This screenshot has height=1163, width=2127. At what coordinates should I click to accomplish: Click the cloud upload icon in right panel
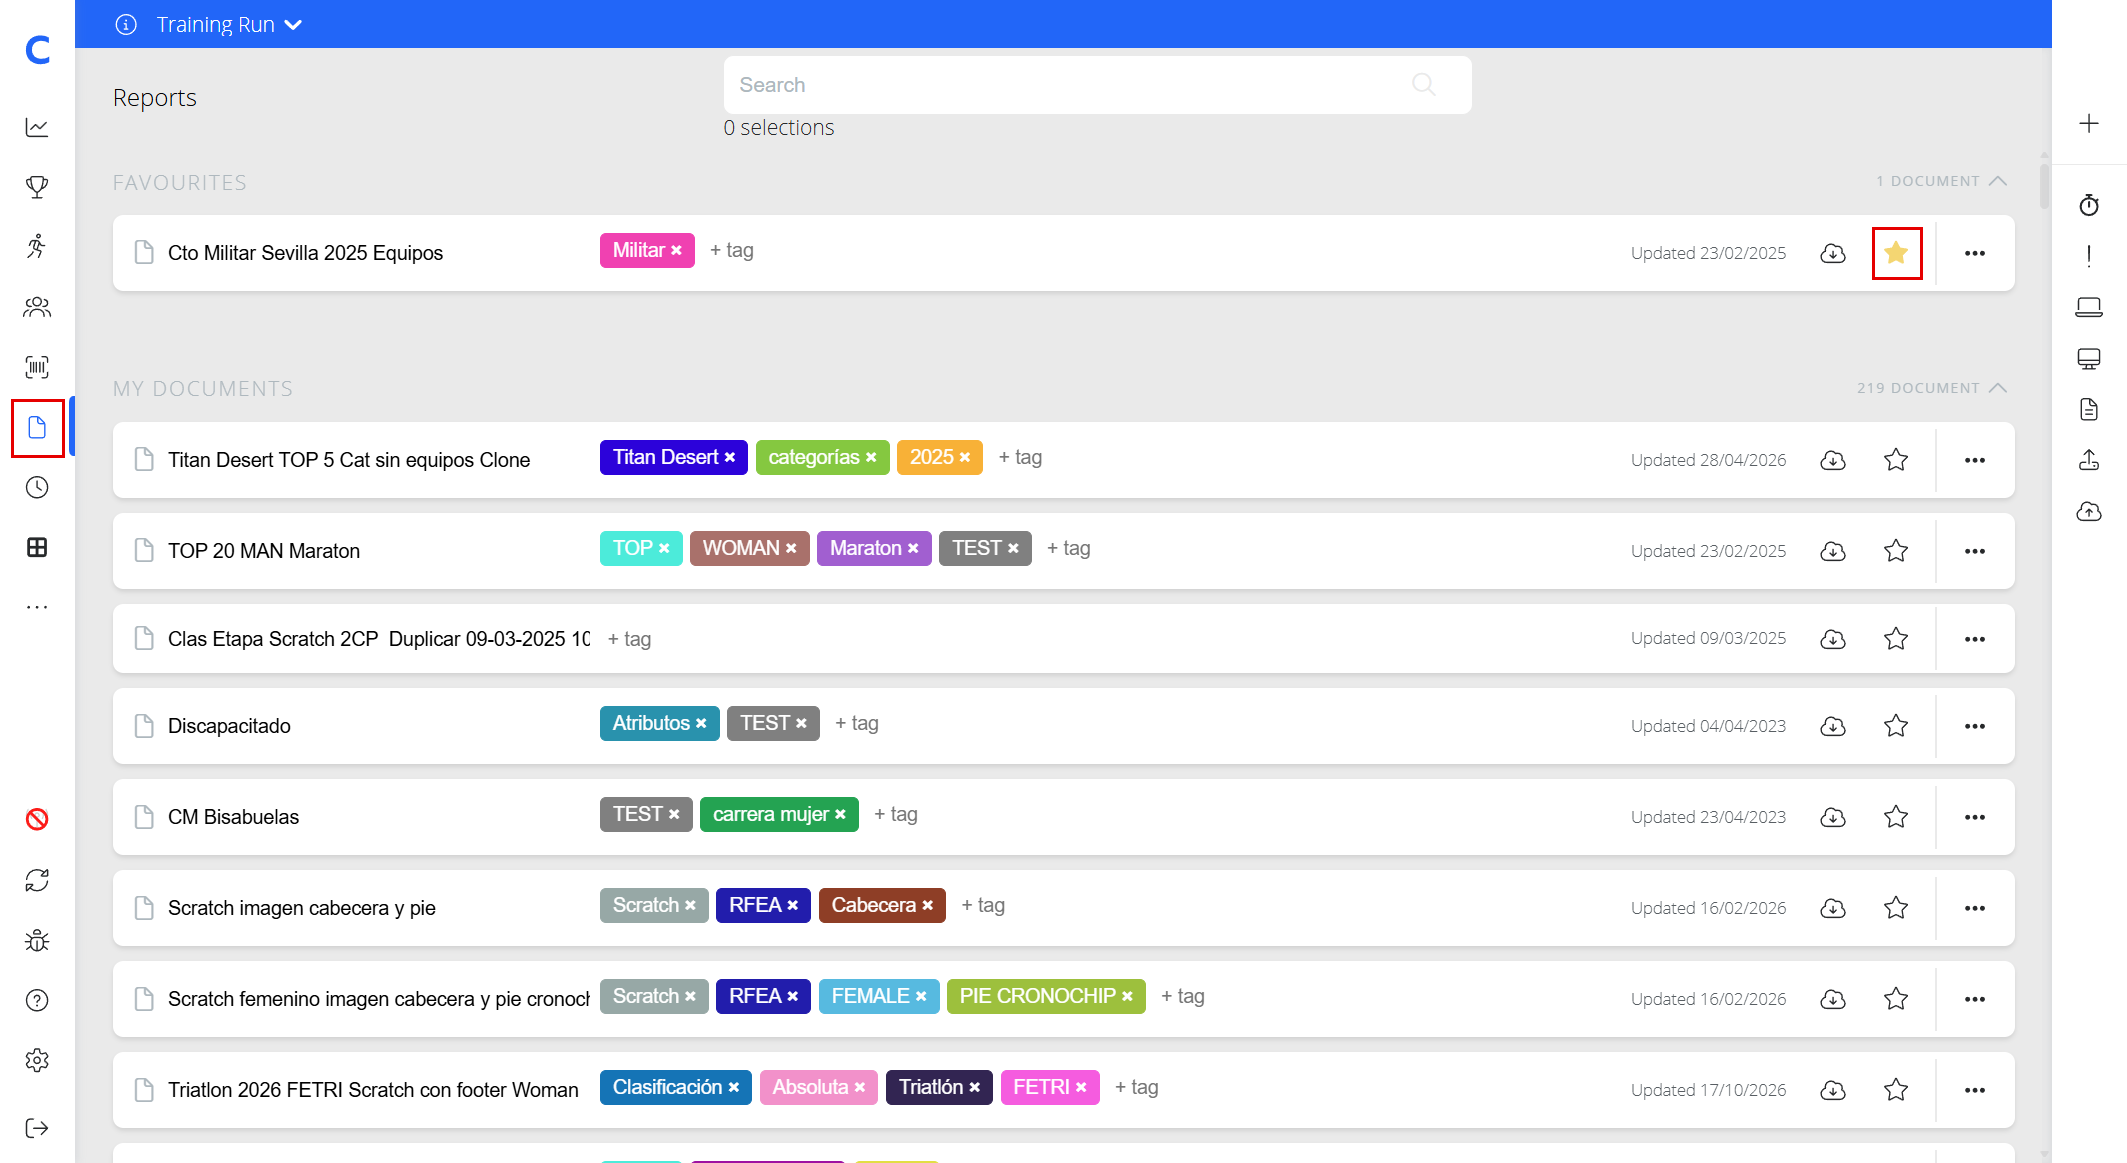click(2089, 511)
